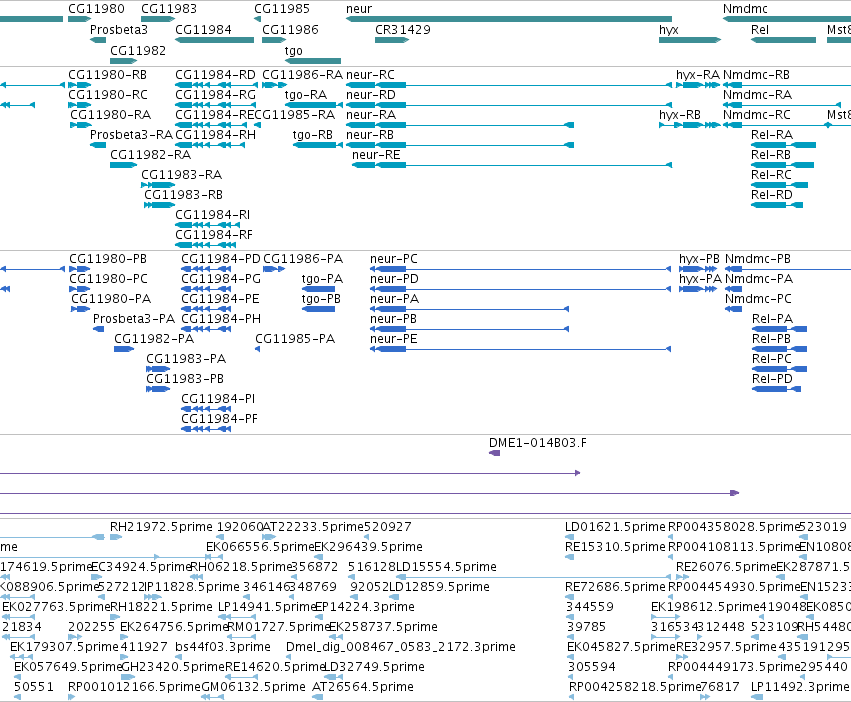Screen dimensions: 851x702
Task: Click the tgo gene label
Action: pyautogui.click(x=294, y=50)
